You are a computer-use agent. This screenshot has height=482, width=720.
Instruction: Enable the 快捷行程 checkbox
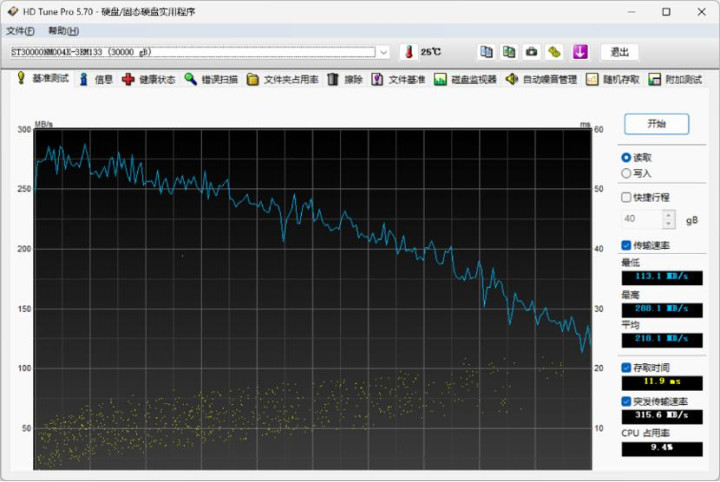point(626,197)
